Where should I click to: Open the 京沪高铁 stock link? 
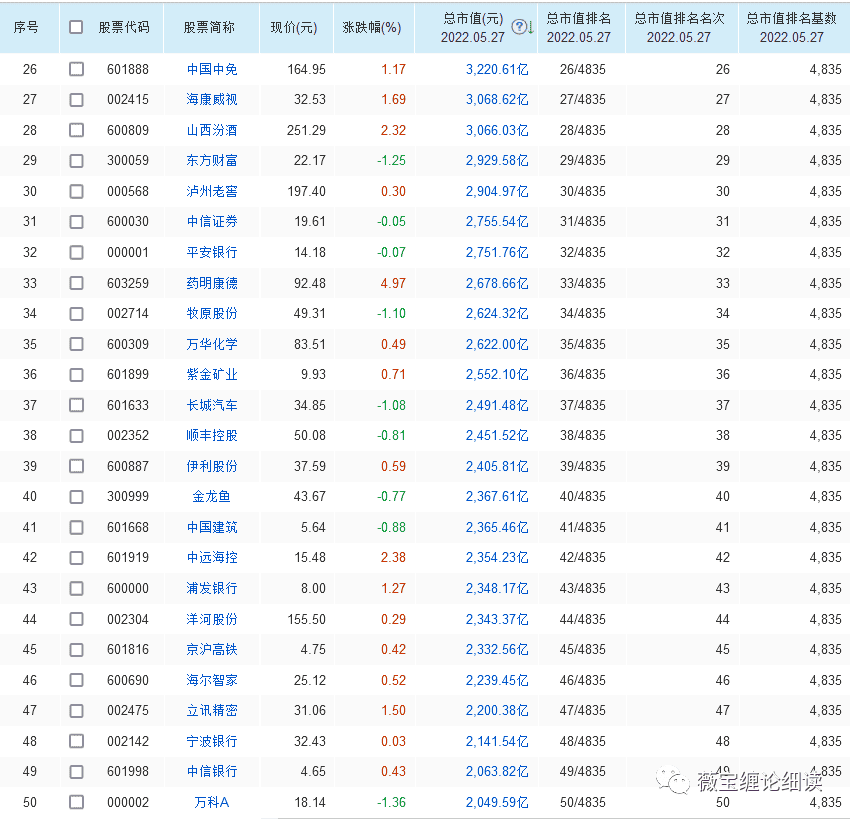[x=212, y=649]
